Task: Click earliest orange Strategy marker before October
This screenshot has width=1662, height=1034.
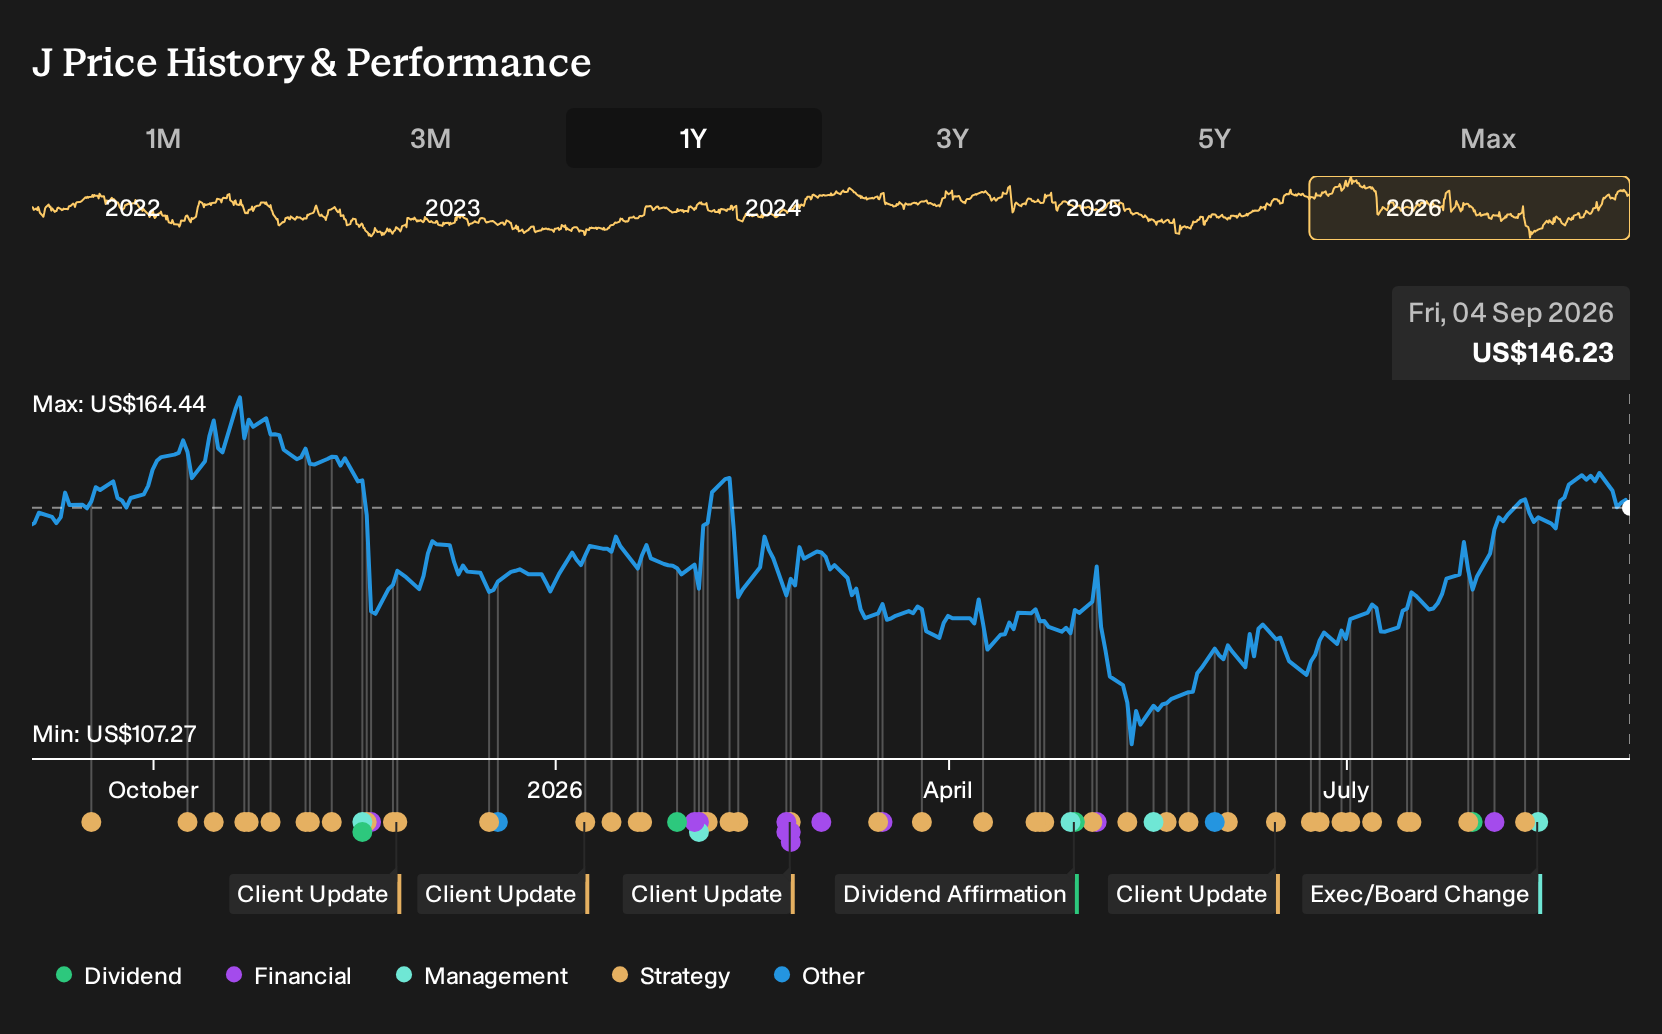Action: coord(91,822)
